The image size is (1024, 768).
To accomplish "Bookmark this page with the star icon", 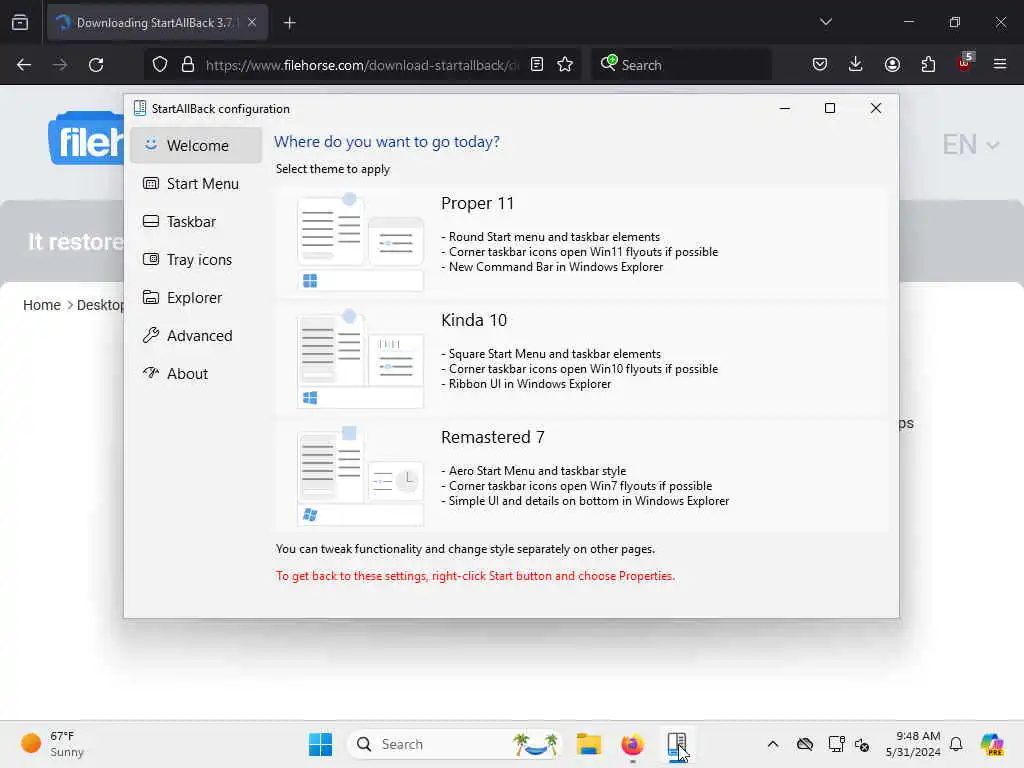I will 565,65.
